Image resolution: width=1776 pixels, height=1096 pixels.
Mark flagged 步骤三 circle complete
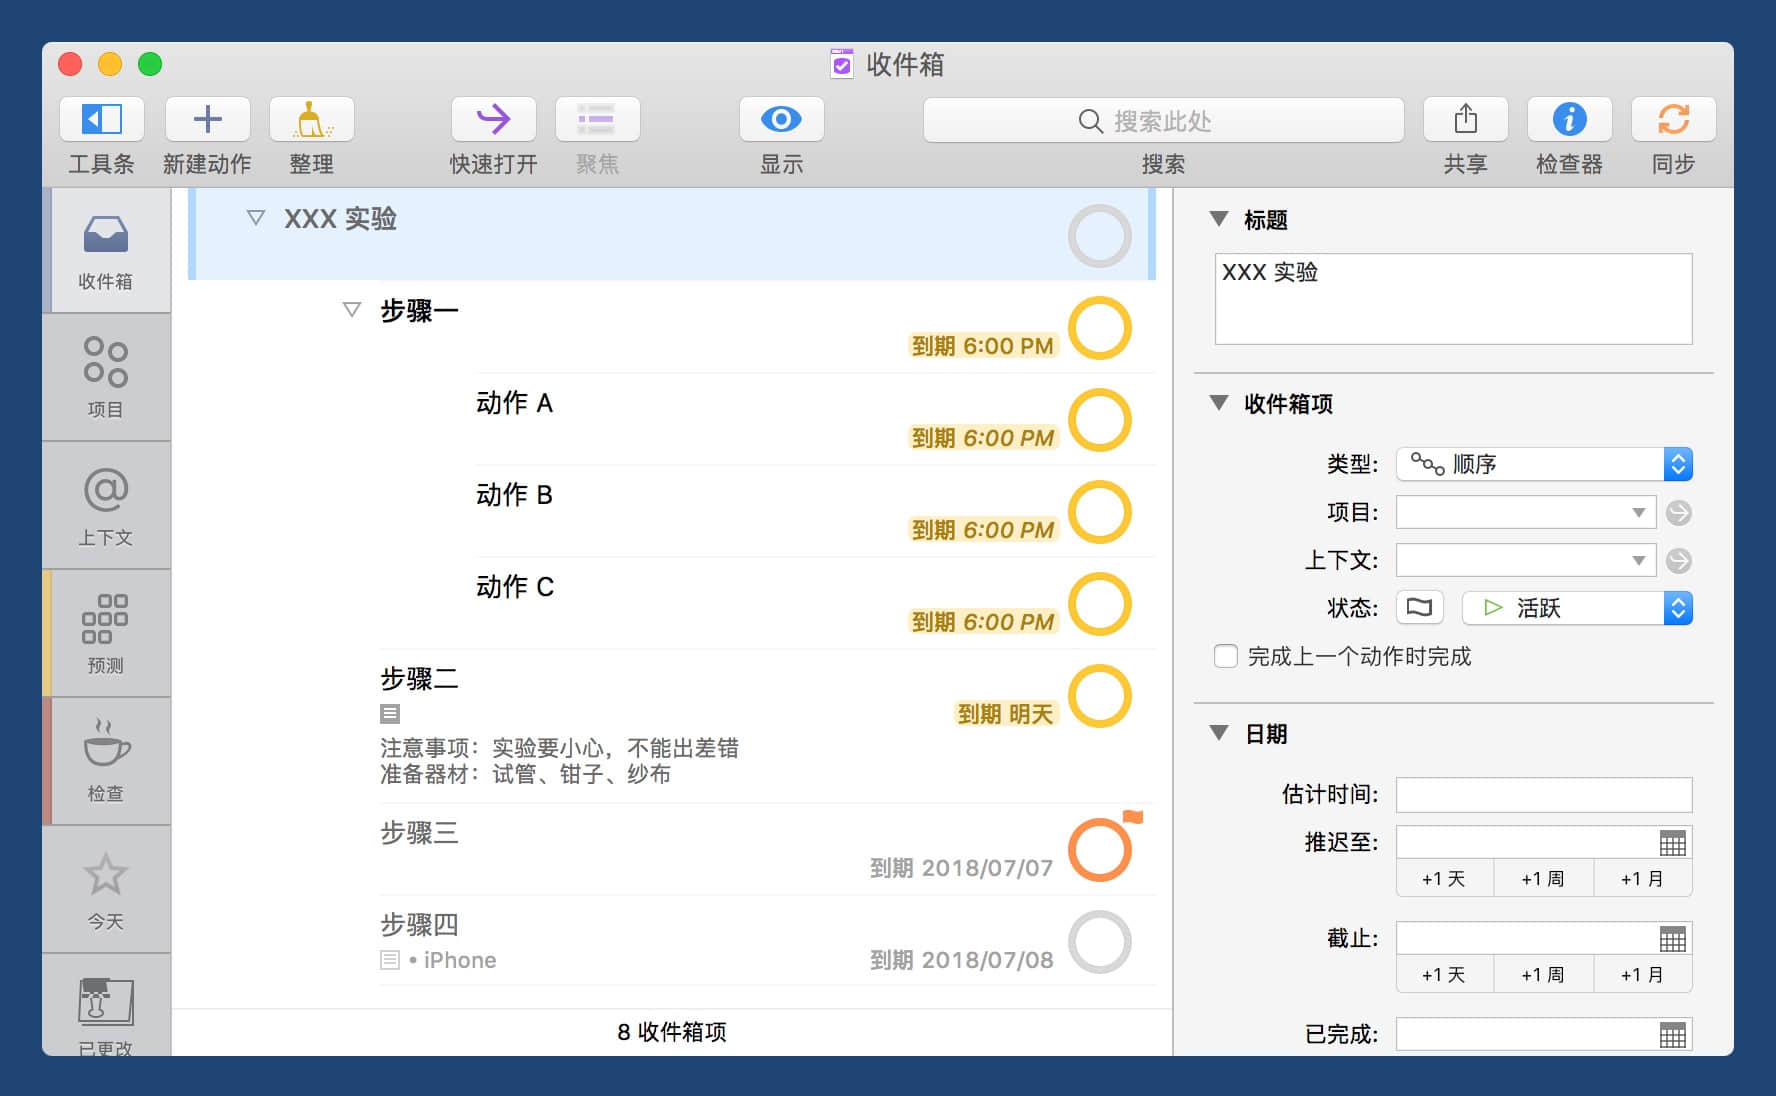pos(1099,850)
